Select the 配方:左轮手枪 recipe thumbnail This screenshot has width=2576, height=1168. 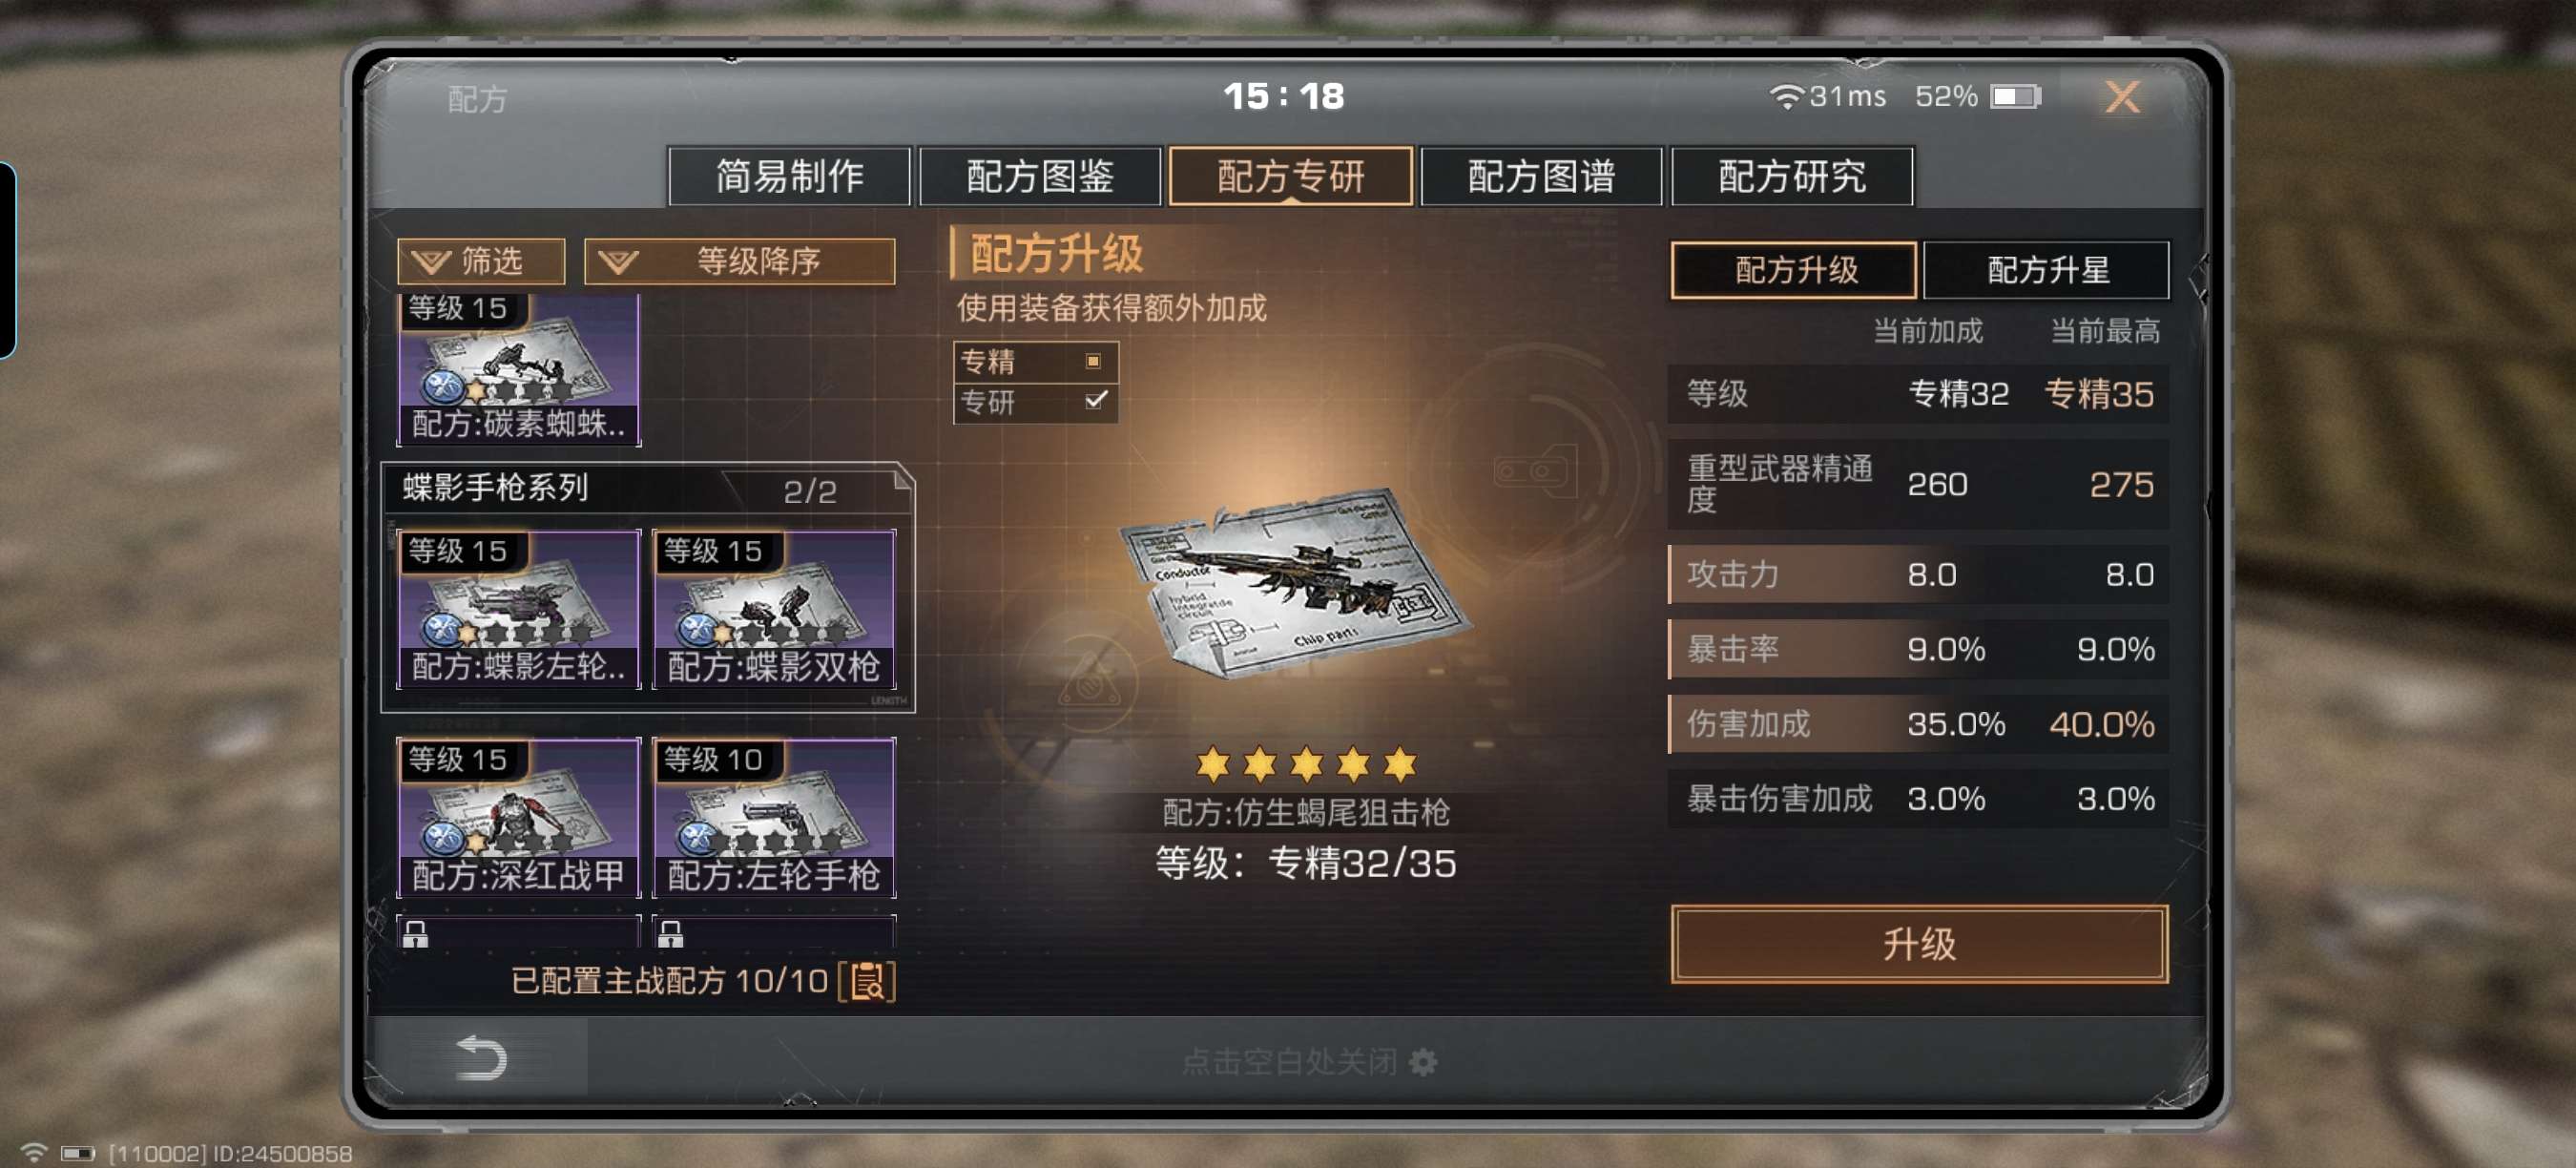[773, 817]
